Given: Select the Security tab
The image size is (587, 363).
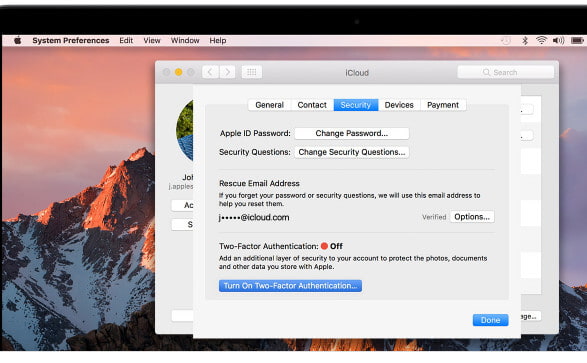Looking at the screenshot, I should tap(356, 105).
